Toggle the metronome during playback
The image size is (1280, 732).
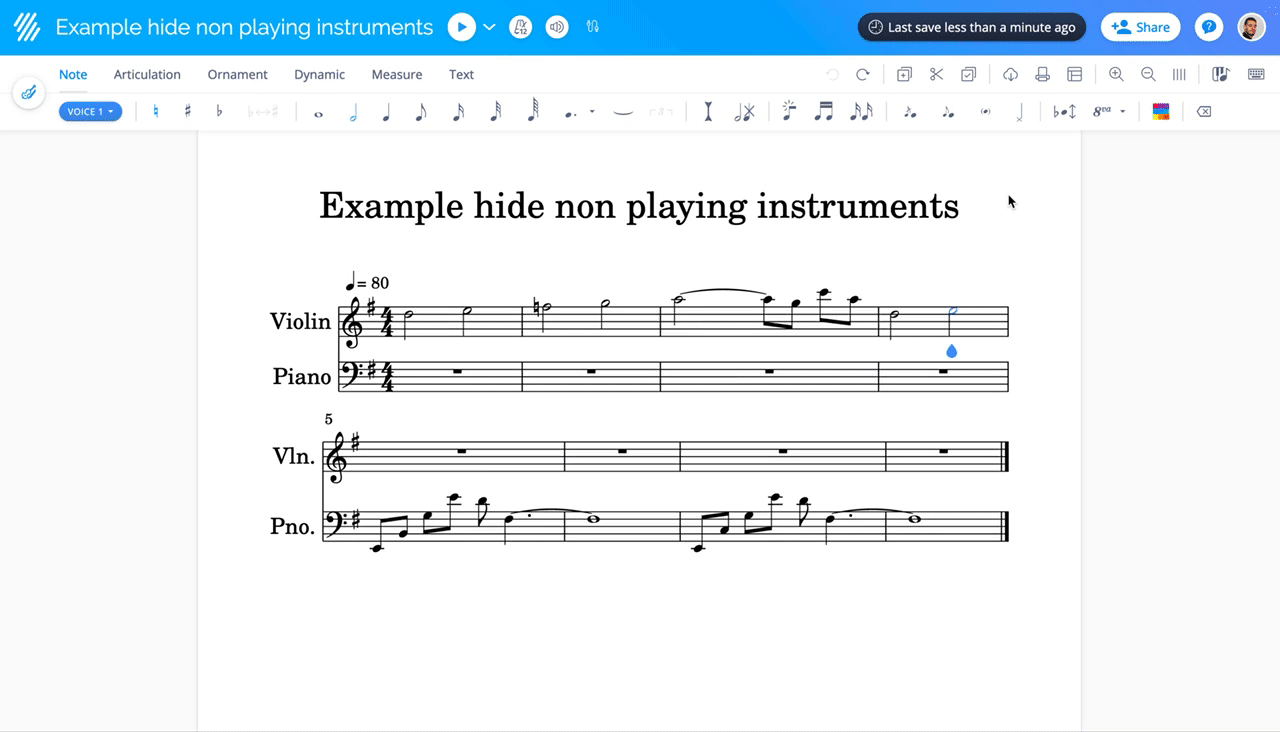tap(520, 27)
